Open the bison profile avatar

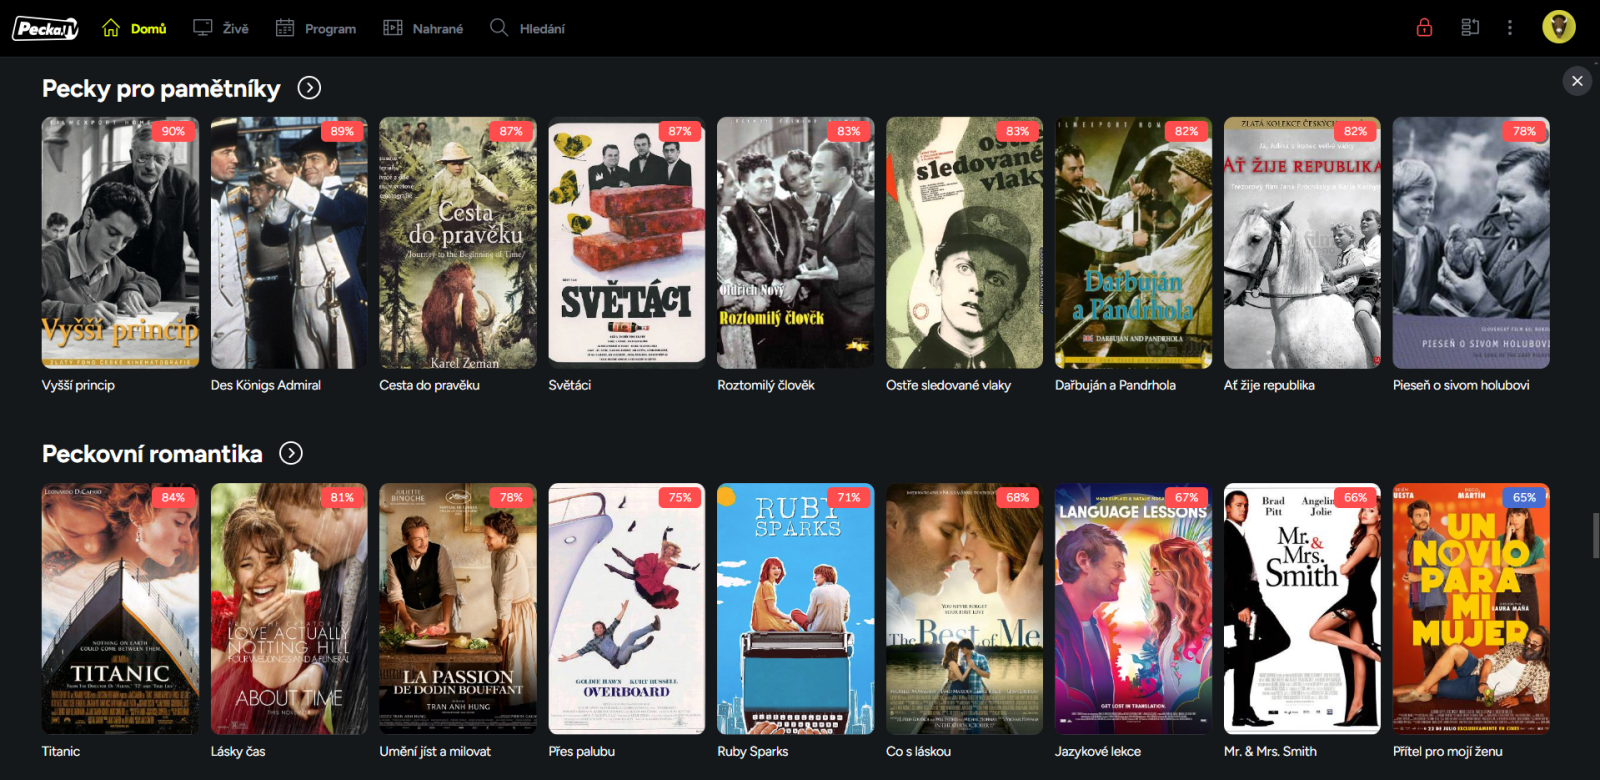tap(1559, 27)
